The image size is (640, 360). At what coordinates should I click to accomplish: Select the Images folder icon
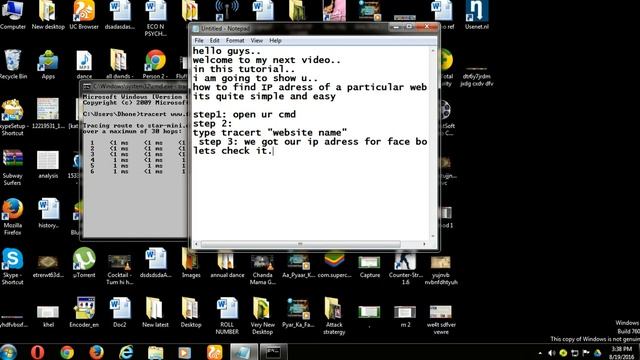[191, 264]
